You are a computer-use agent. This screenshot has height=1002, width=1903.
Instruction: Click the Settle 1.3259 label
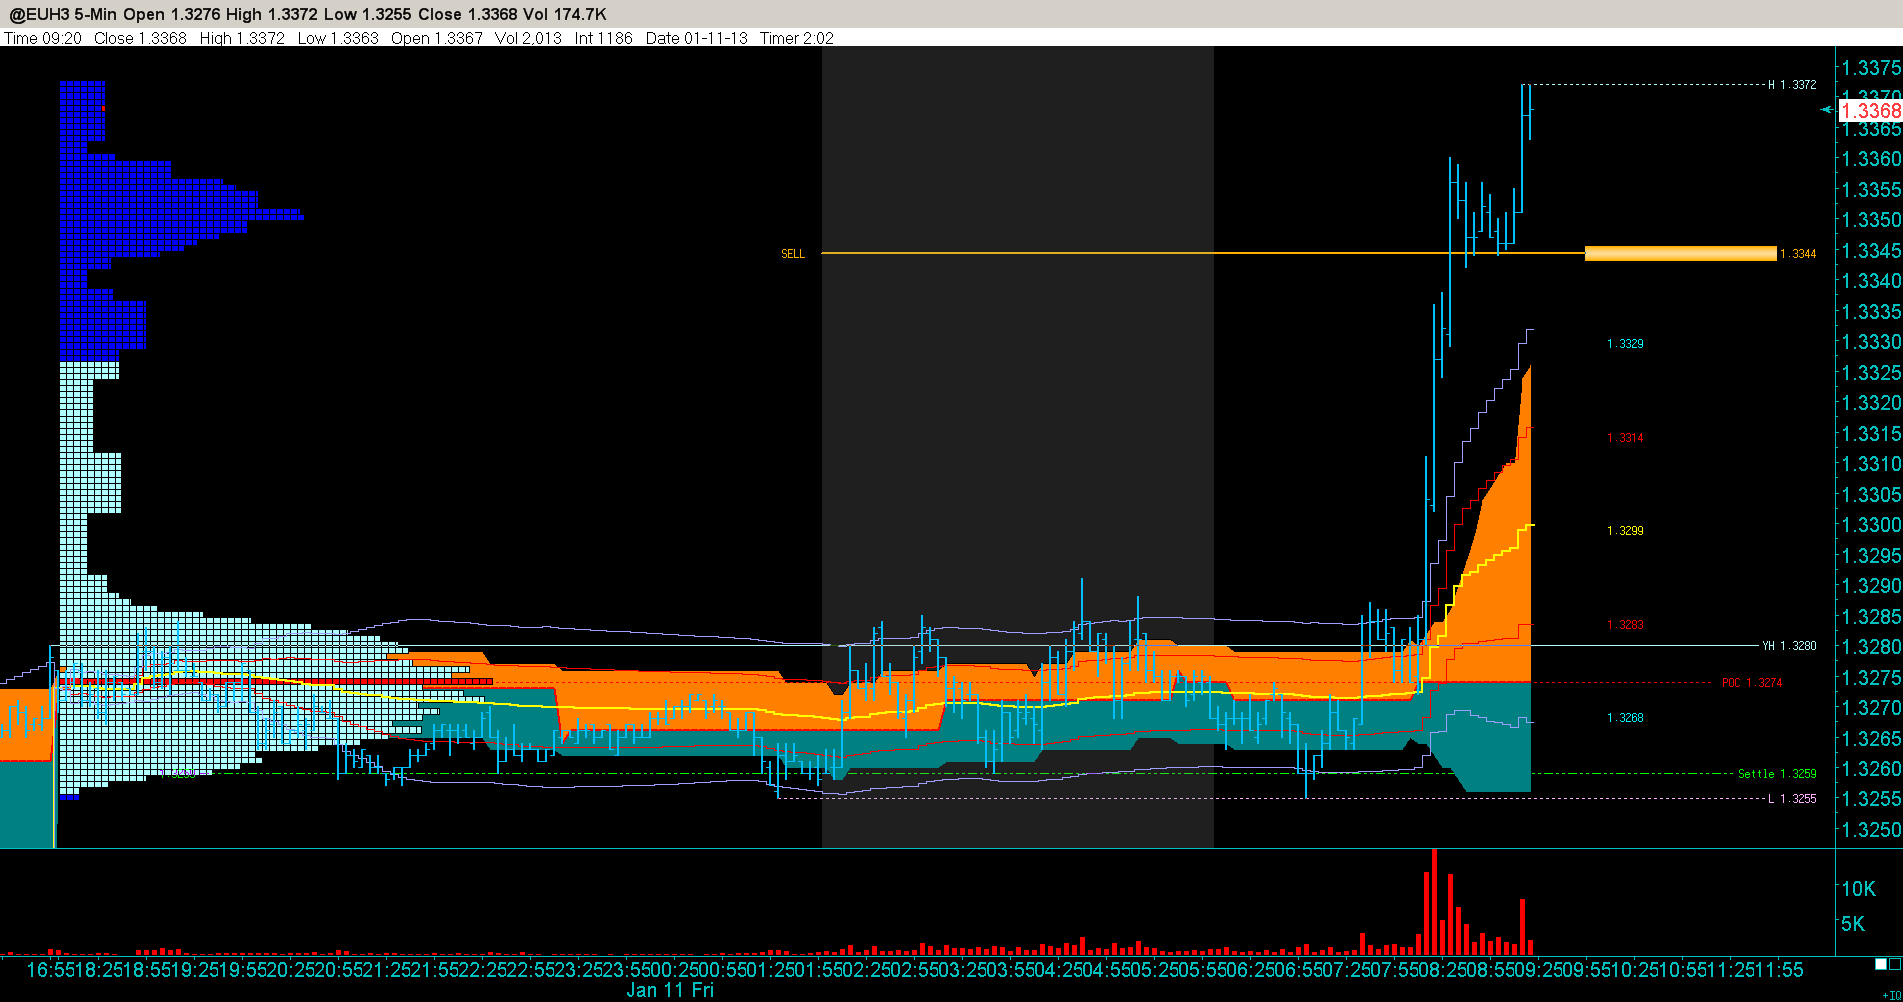tap(1777, 773)
